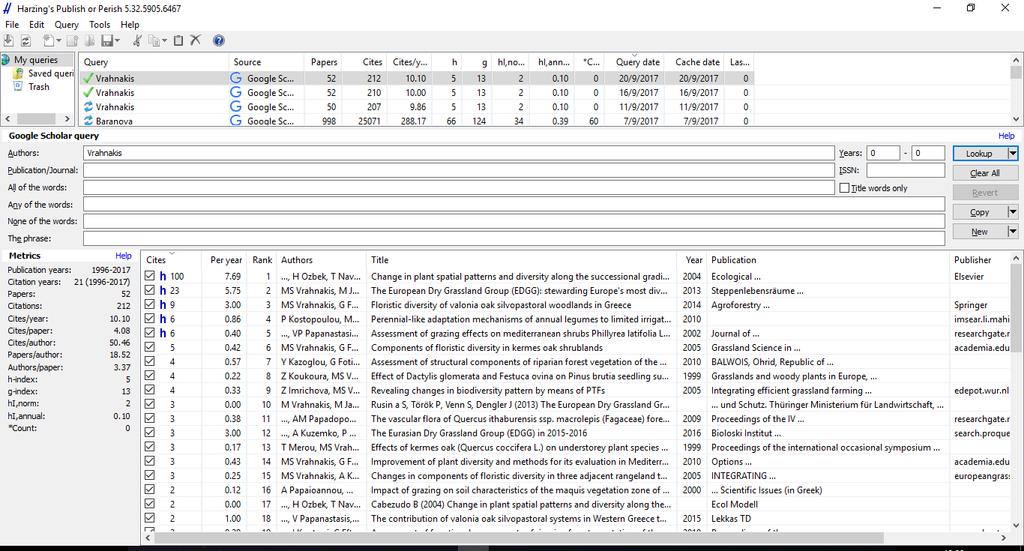Click the green check icon of first Vrahnakis query
The width and height of the screenshot is (1024, 551).
pos(88,78)
